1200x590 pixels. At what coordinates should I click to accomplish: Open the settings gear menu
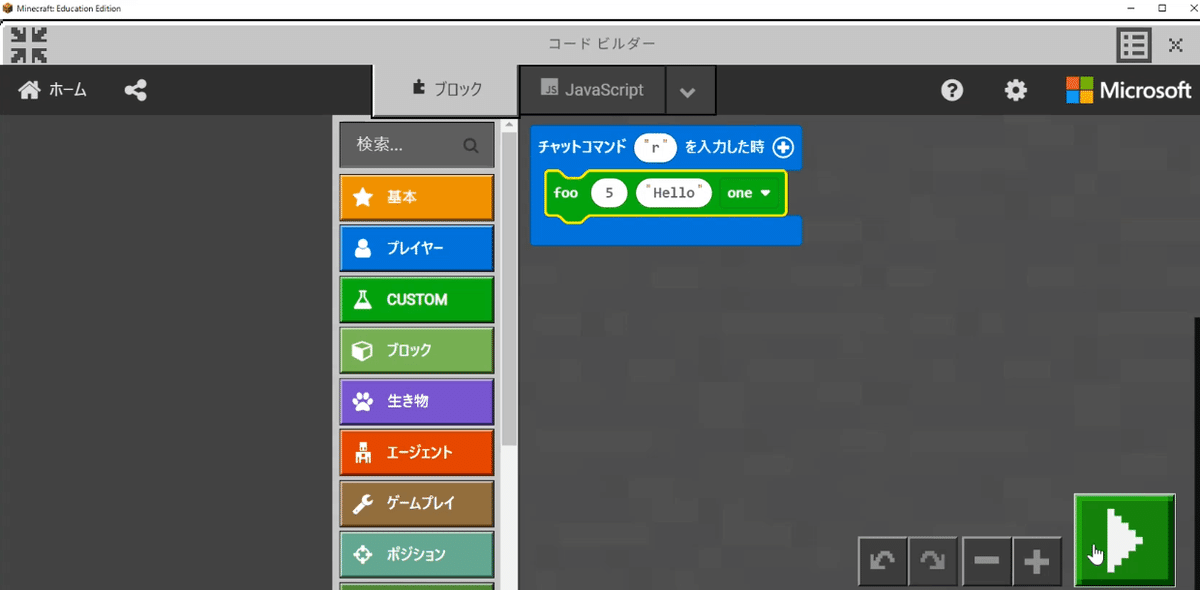(x=1015, y=90)
